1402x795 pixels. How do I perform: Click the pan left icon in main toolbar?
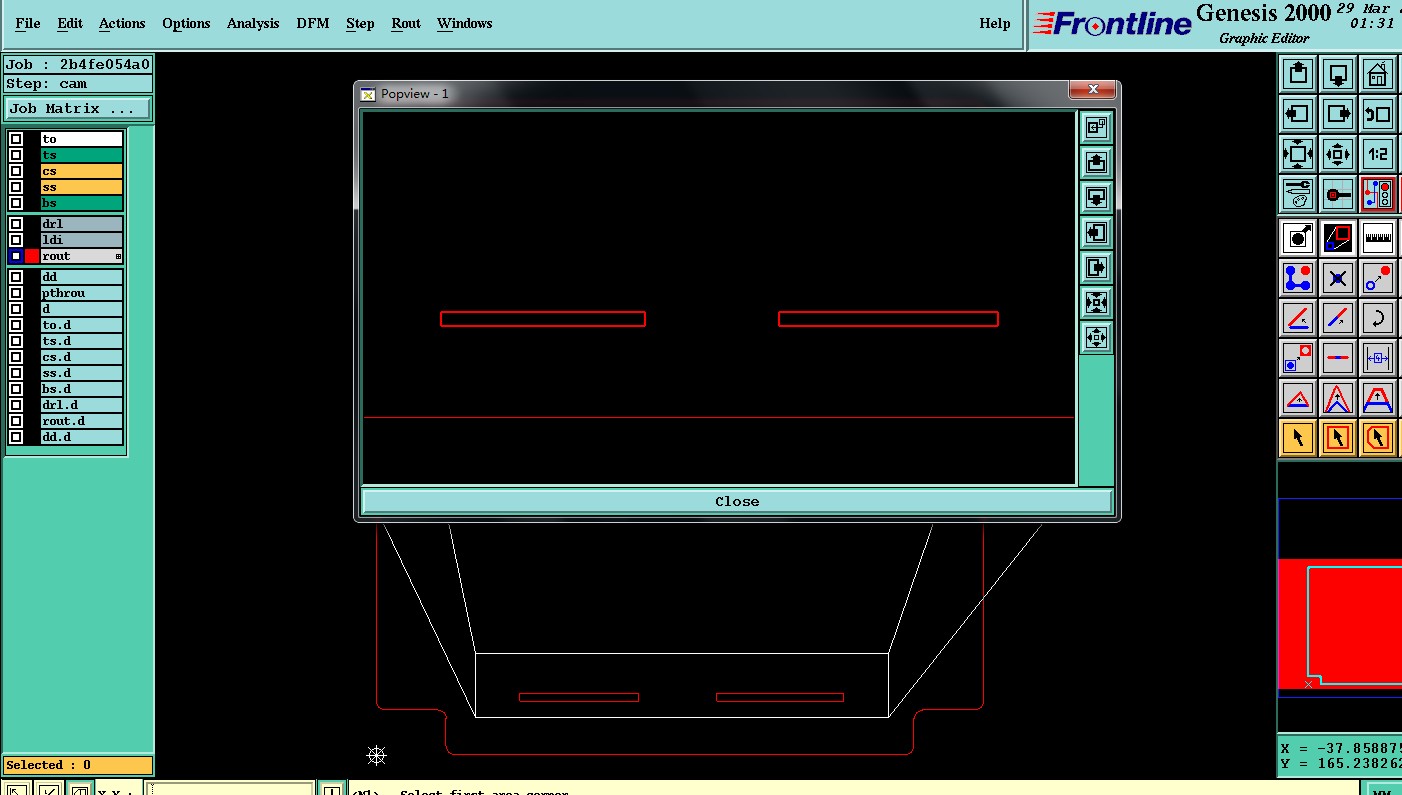click(x=1298, y=114)
